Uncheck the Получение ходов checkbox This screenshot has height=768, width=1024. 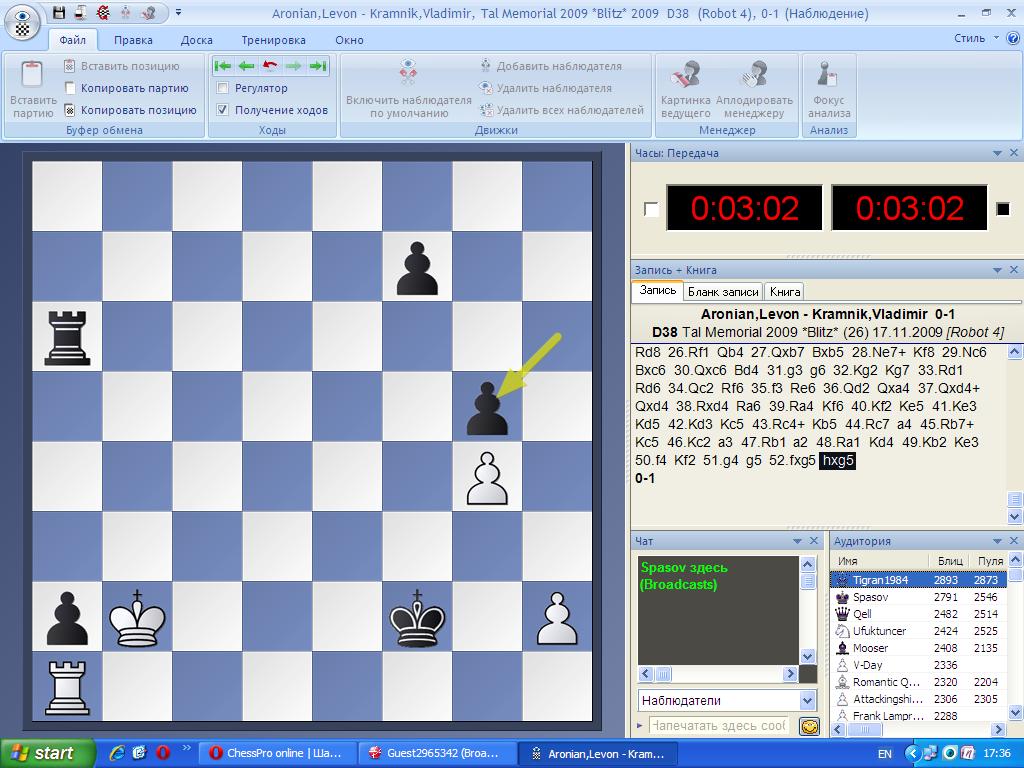click(x=224, y=110)
